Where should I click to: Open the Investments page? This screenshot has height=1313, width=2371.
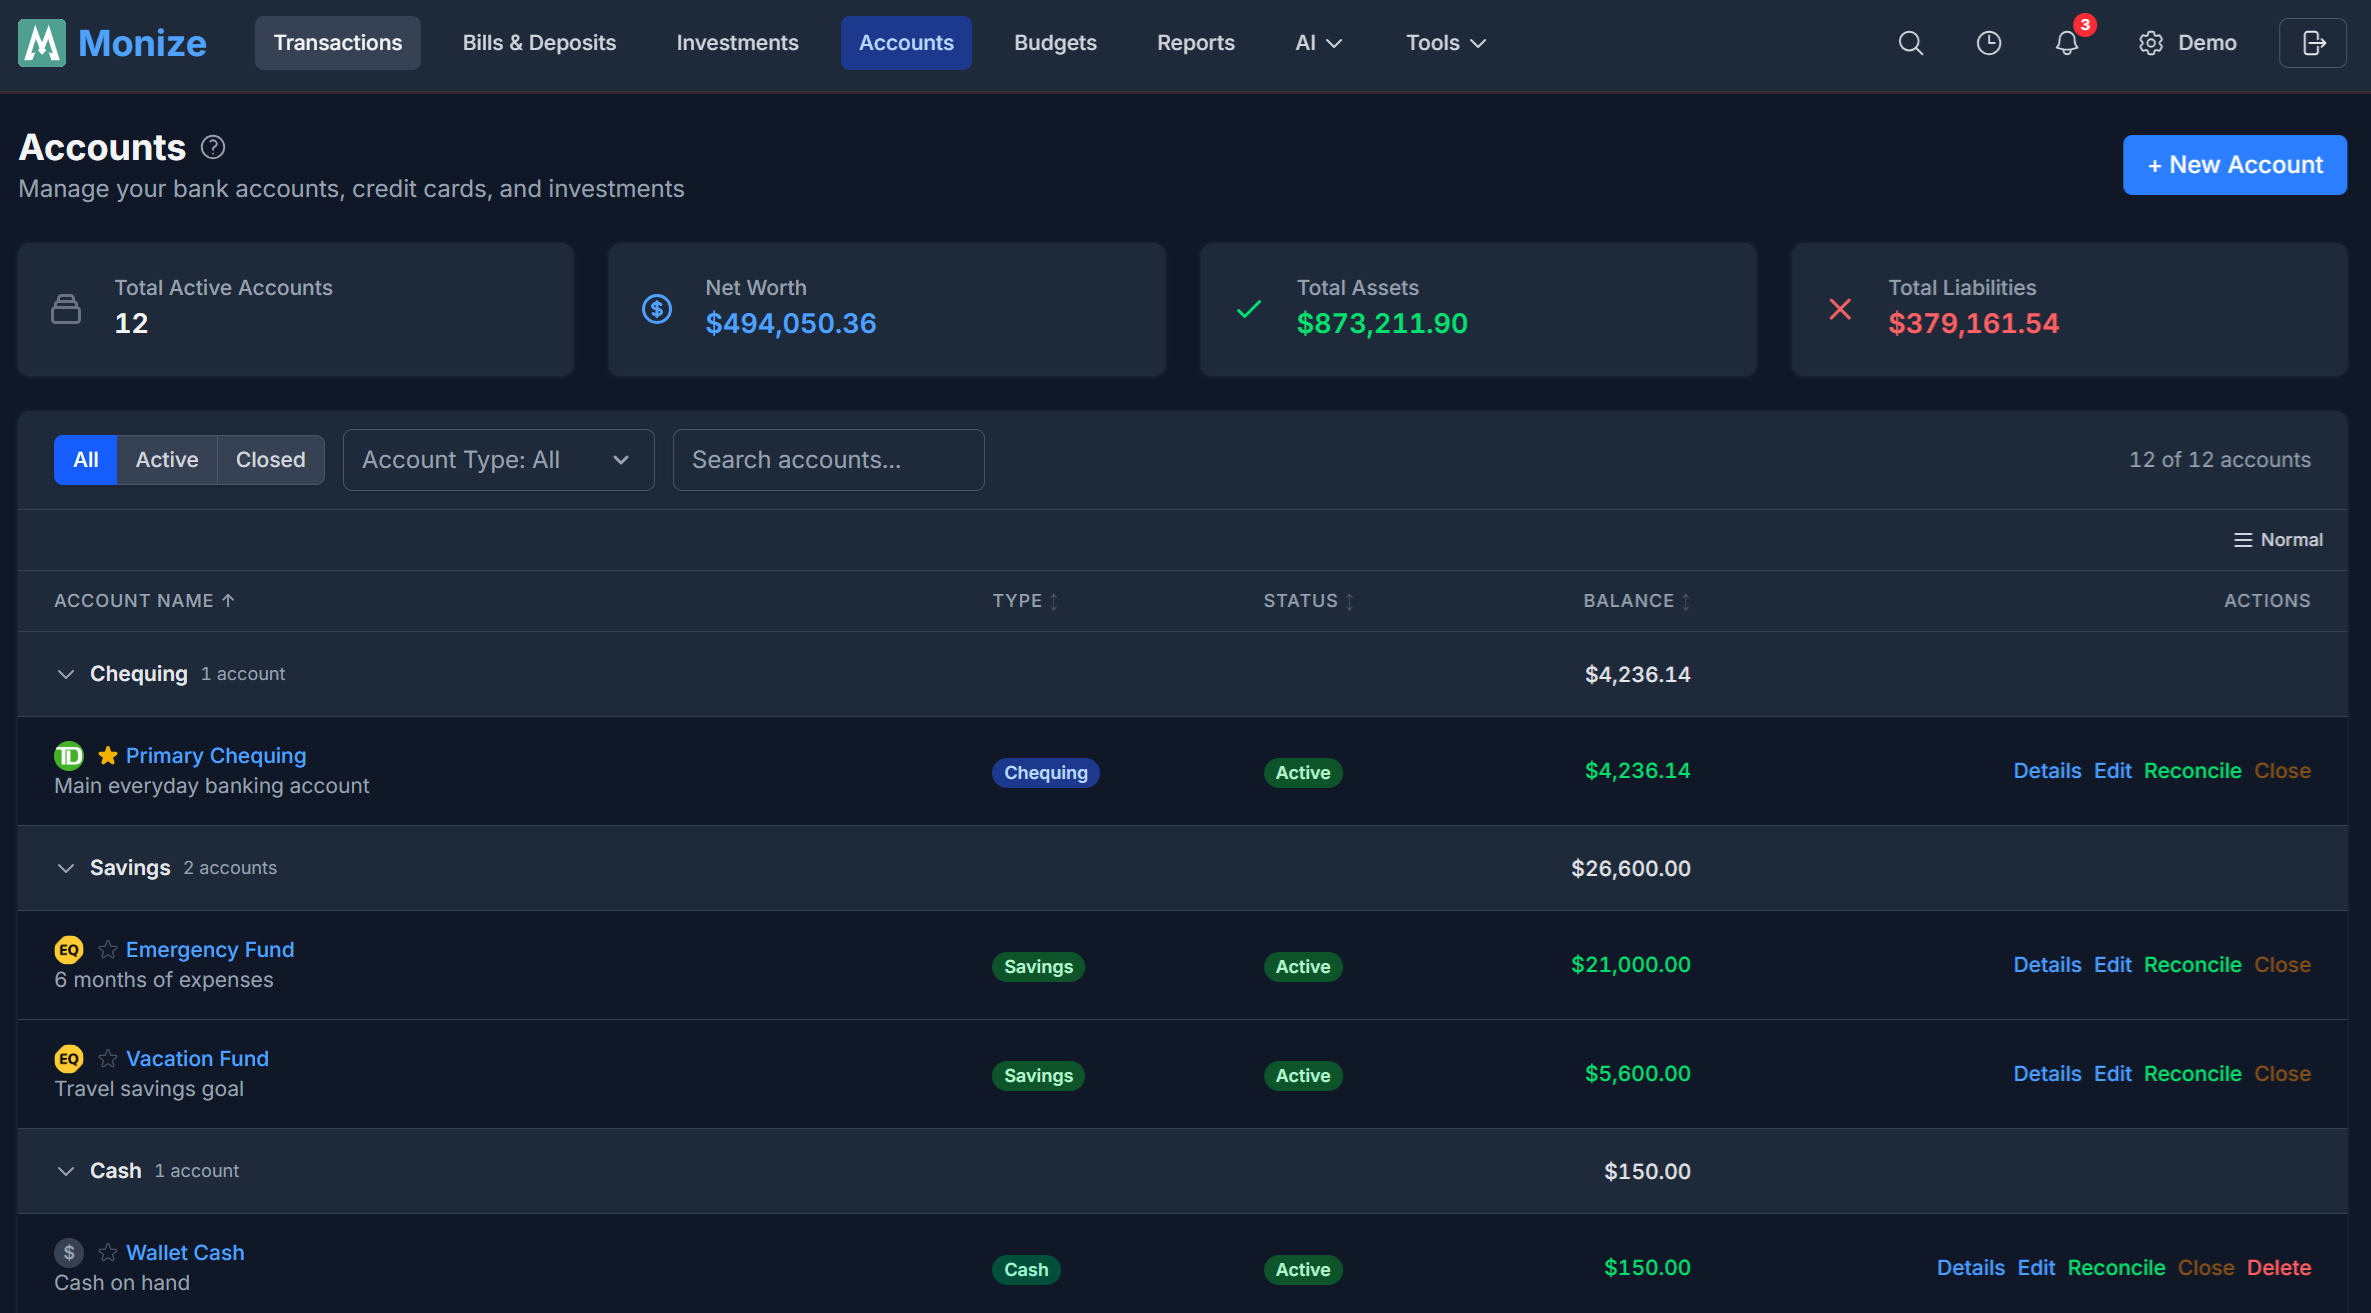pyautogui.click(x=737, y=43)
